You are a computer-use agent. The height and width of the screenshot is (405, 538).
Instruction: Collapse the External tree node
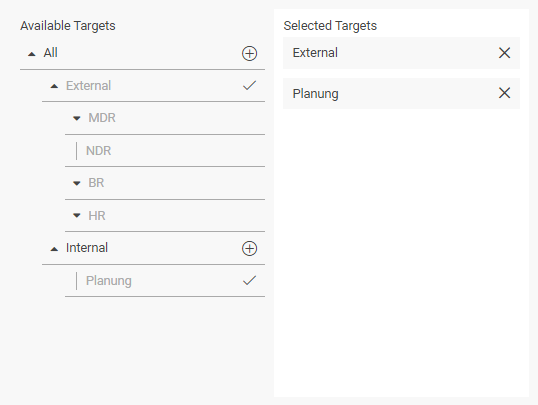[x=54, y=86]
